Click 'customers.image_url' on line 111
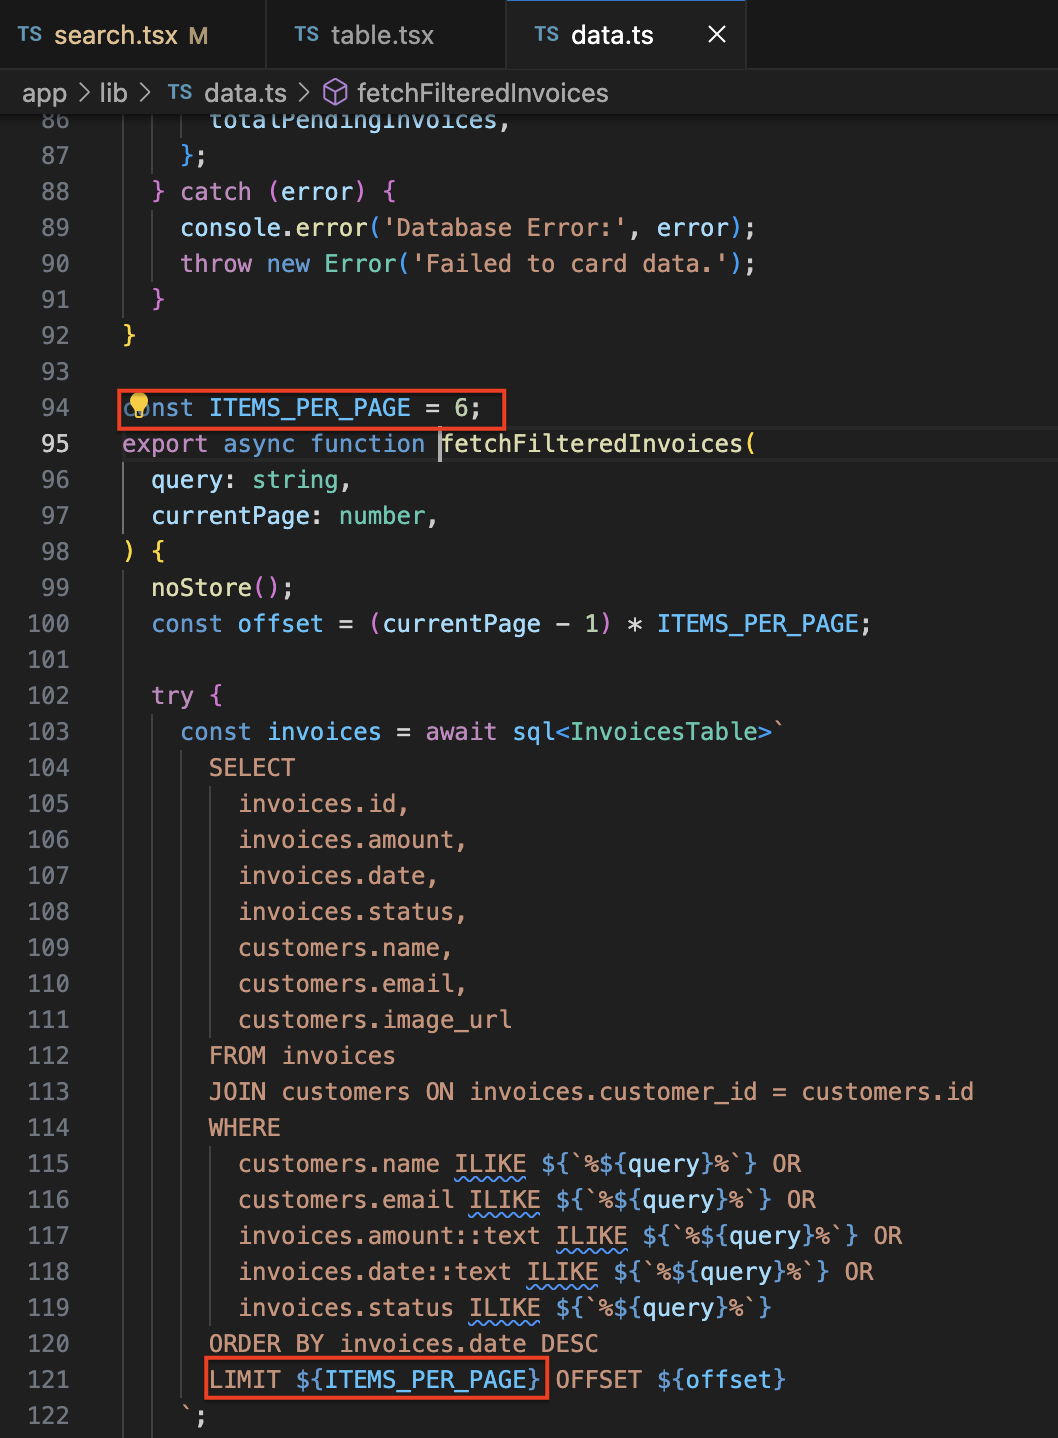The height and width of the screenshot is (1438, 1058). click(x=375, y=1020)
